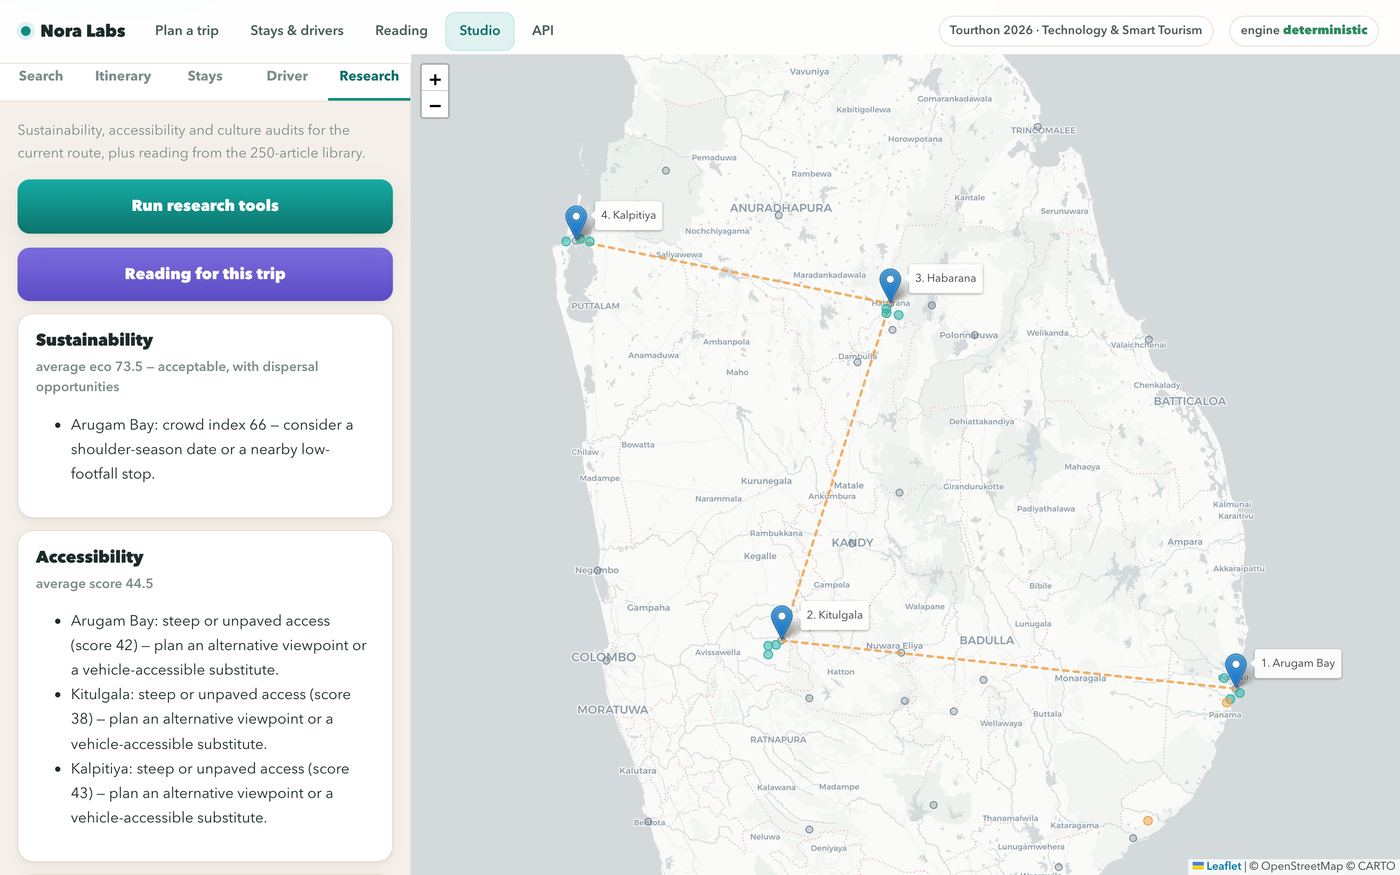Go to the Reading page
1400x875 pixels.
pyautogui.click(x=401, y=31)
